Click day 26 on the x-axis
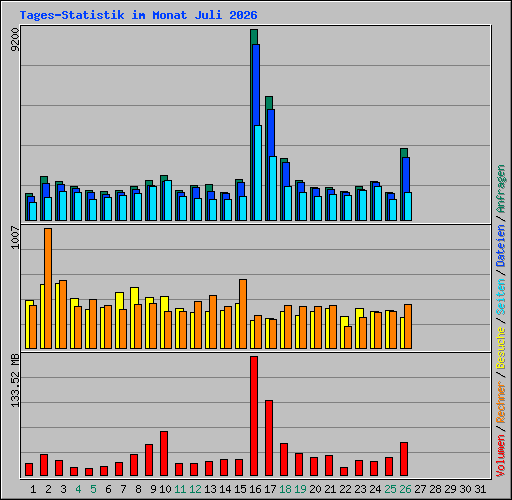512x500 pixels. click(405, 489)
